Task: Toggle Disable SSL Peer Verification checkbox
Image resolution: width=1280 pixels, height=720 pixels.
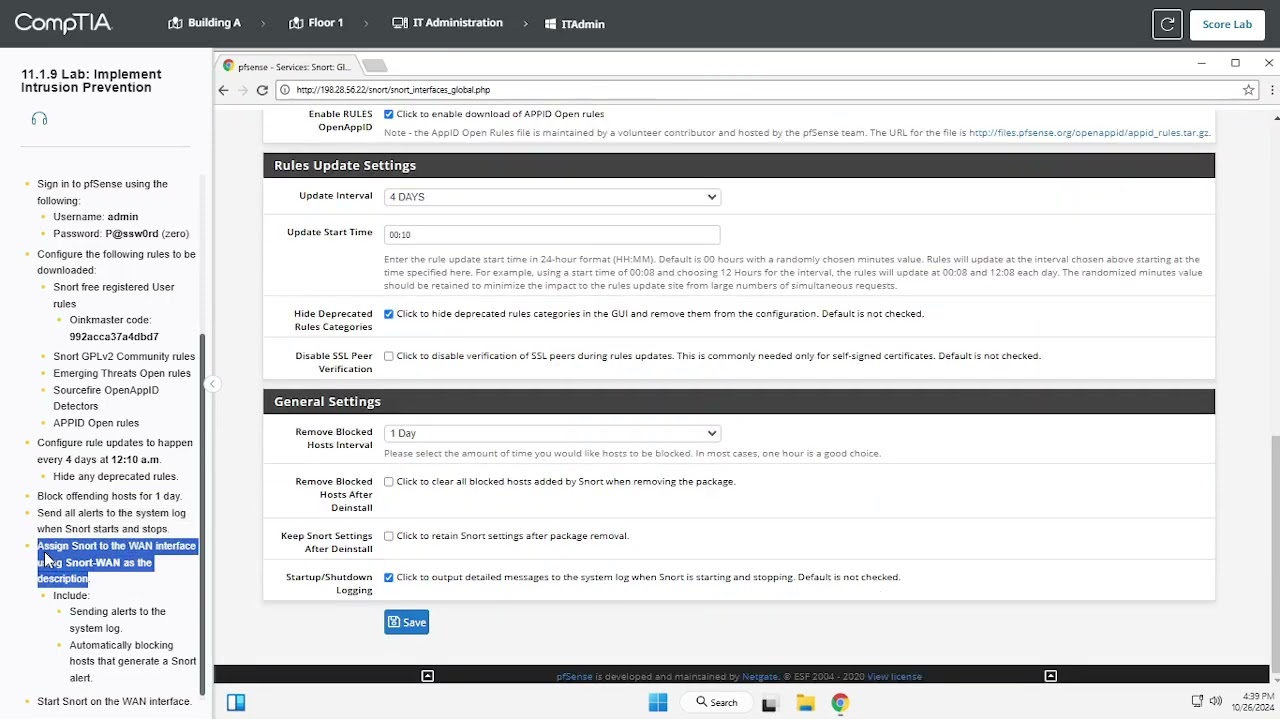Action: (x=389, y=356)
